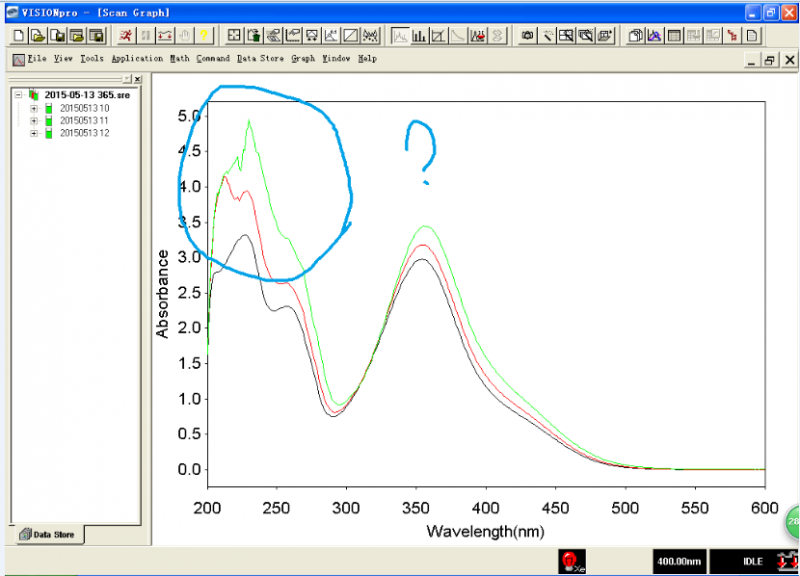Click the 400.00nm wavelength status field
The width and height of the screenshot is (800, 576).
pyautogui.click(x=679, y=561)
